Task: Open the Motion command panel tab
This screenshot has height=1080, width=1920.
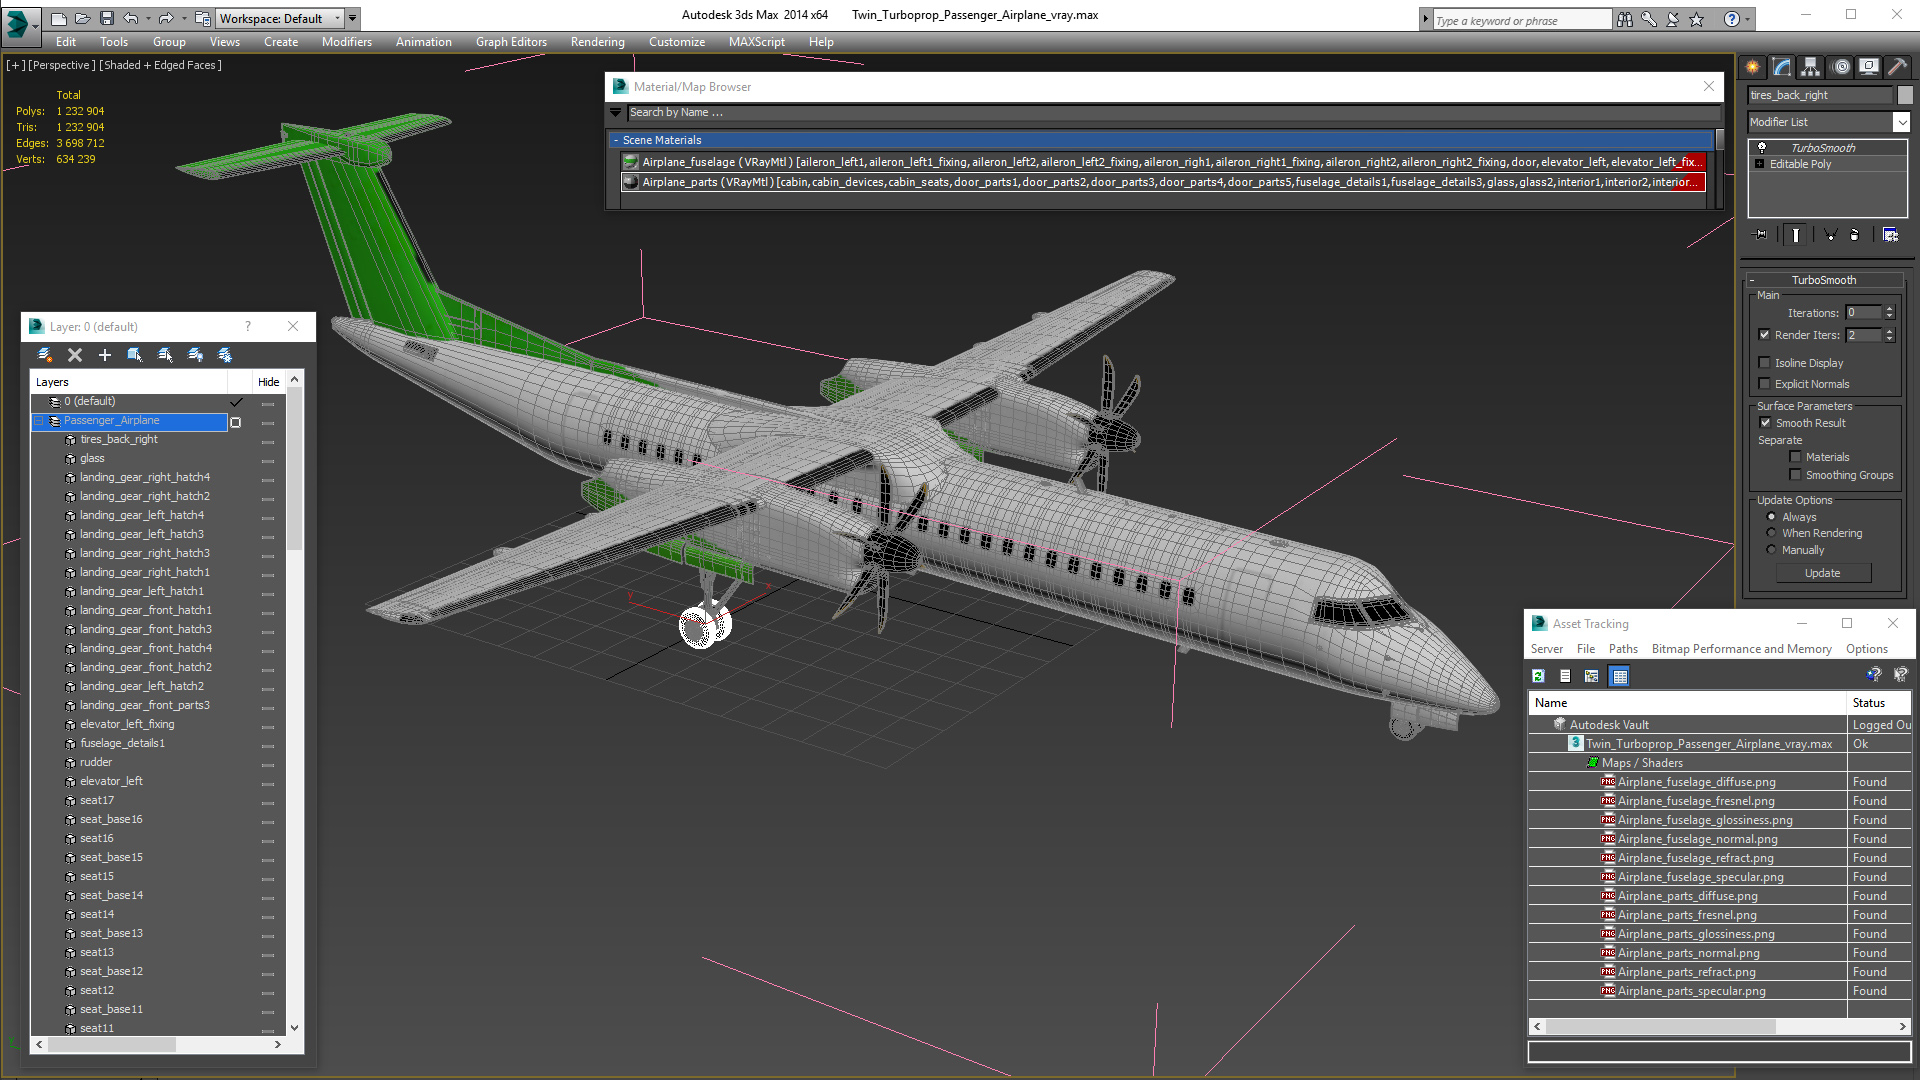Action: (1840, 67)
